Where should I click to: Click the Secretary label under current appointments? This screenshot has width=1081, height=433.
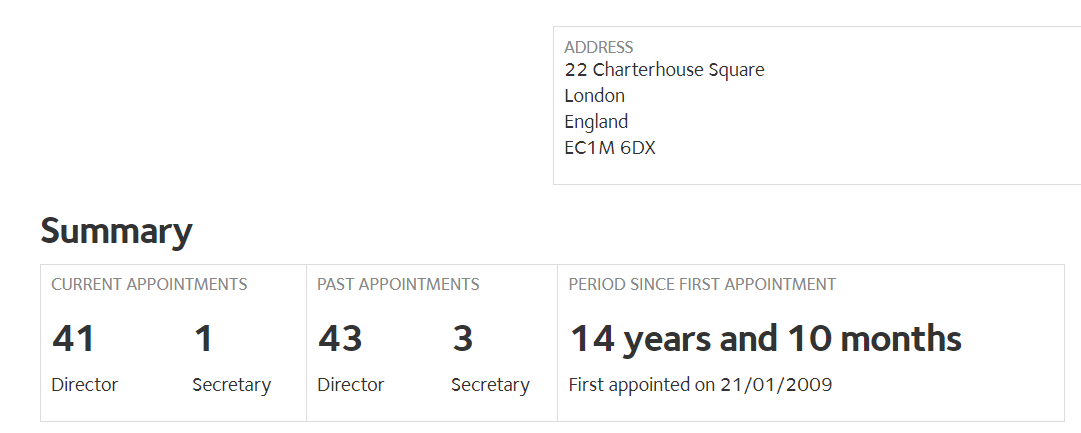232,385
